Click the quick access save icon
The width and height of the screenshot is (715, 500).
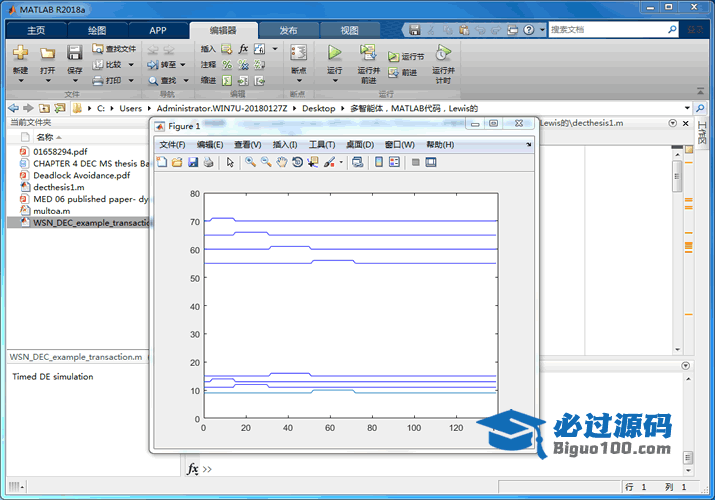point(414,30)
